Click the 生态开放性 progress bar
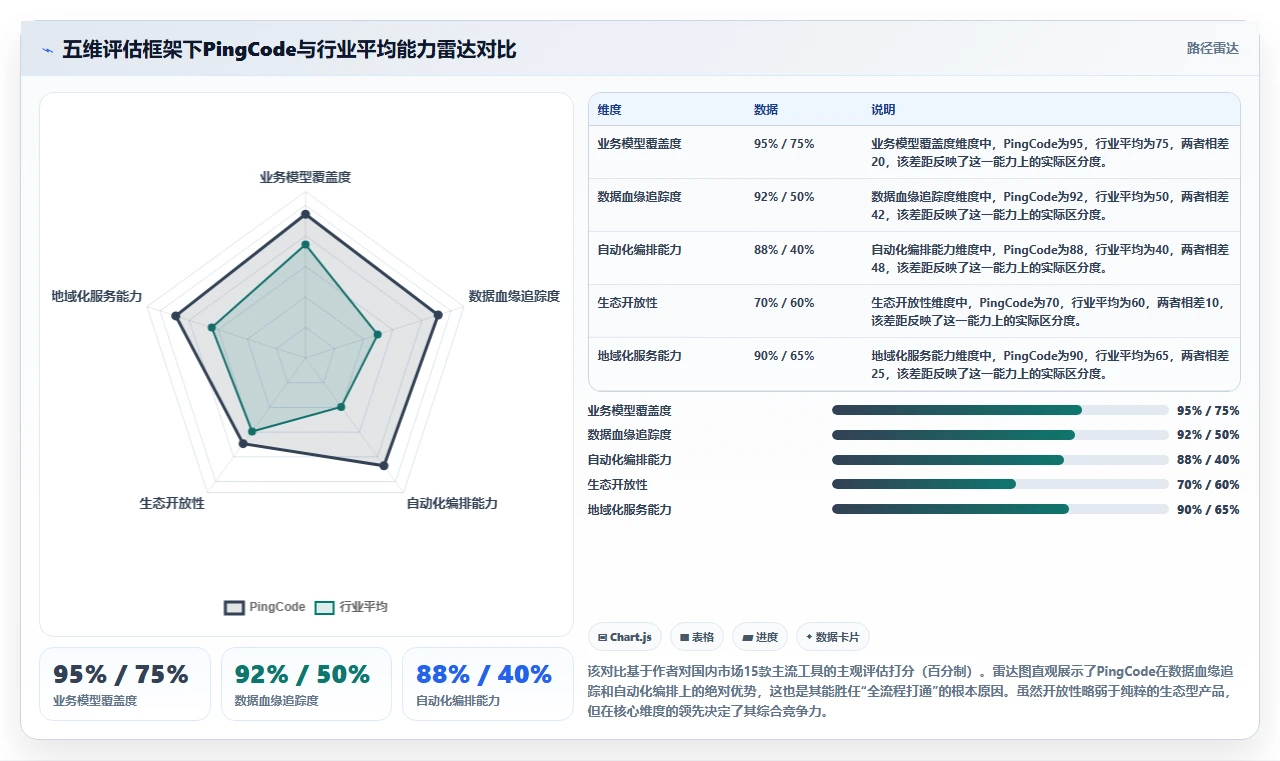The image size is (1280, 761). point(1000,484)
